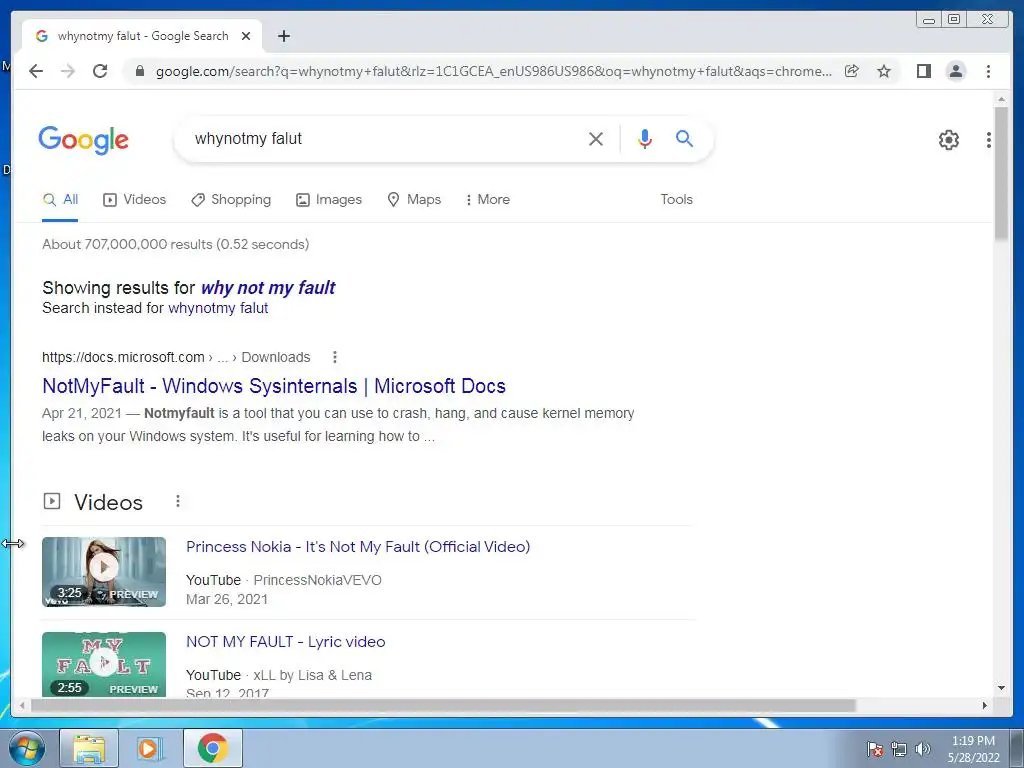Select the All results tab
Viewport: 1024px width, 768px height.
60,200
